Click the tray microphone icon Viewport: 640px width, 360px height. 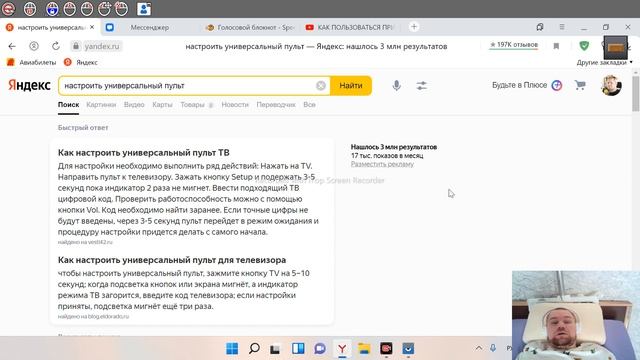click(493, 348)
